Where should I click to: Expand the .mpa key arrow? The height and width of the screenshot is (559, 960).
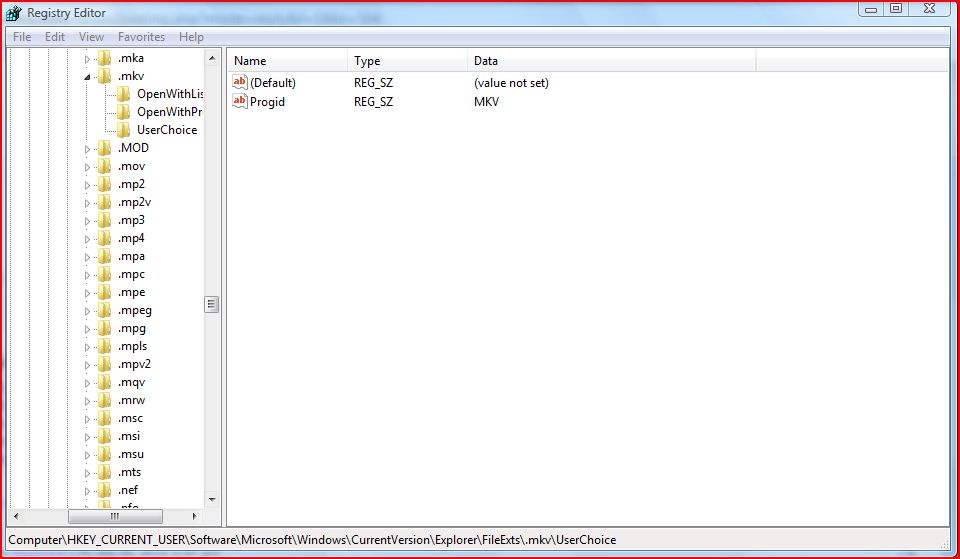click(87, 257)
